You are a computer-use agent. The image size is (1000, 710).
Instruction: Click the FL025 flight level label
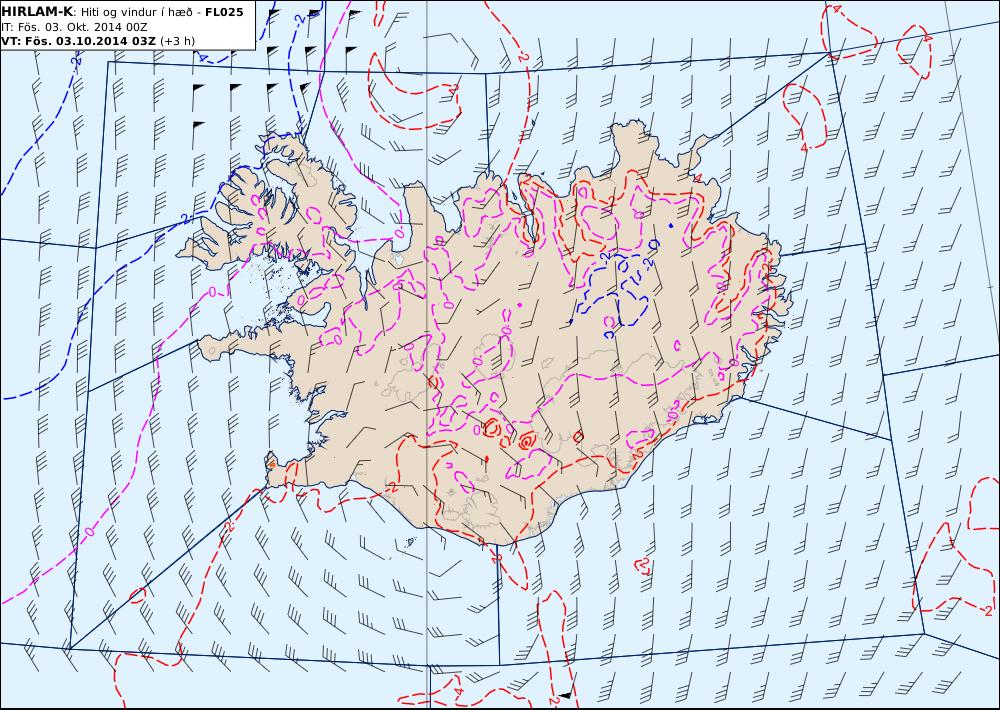pyautogui.click(x=224, y=12)
